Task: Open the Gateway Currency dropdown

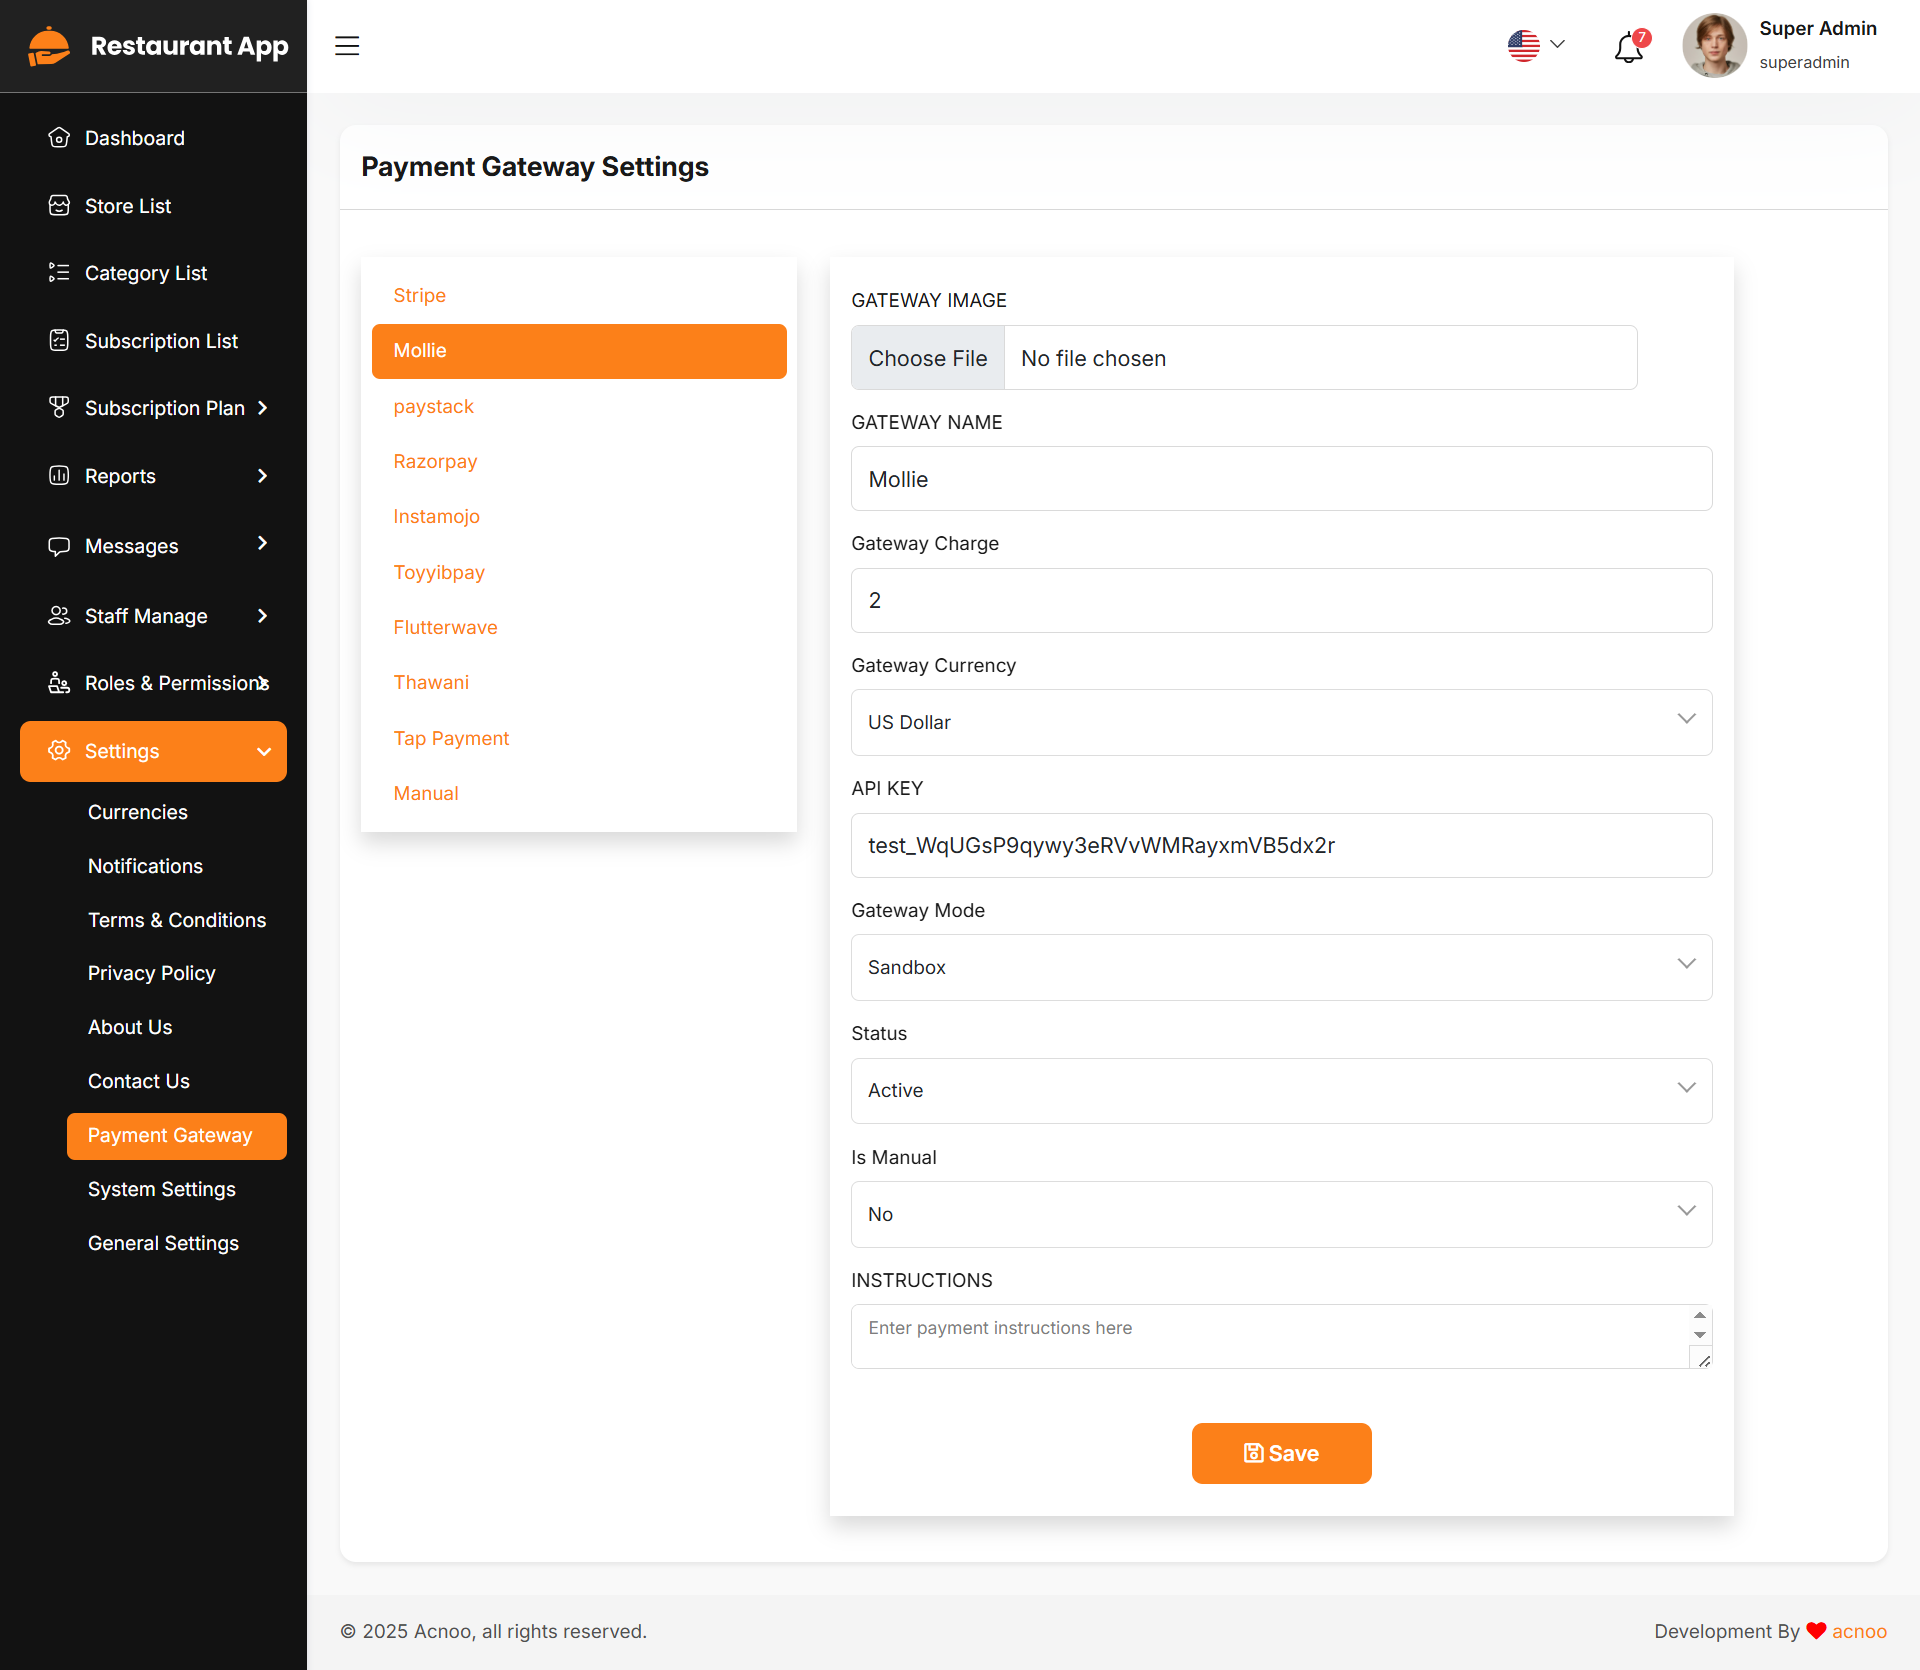Action: pyautogui.click(x=1281, y=722)
